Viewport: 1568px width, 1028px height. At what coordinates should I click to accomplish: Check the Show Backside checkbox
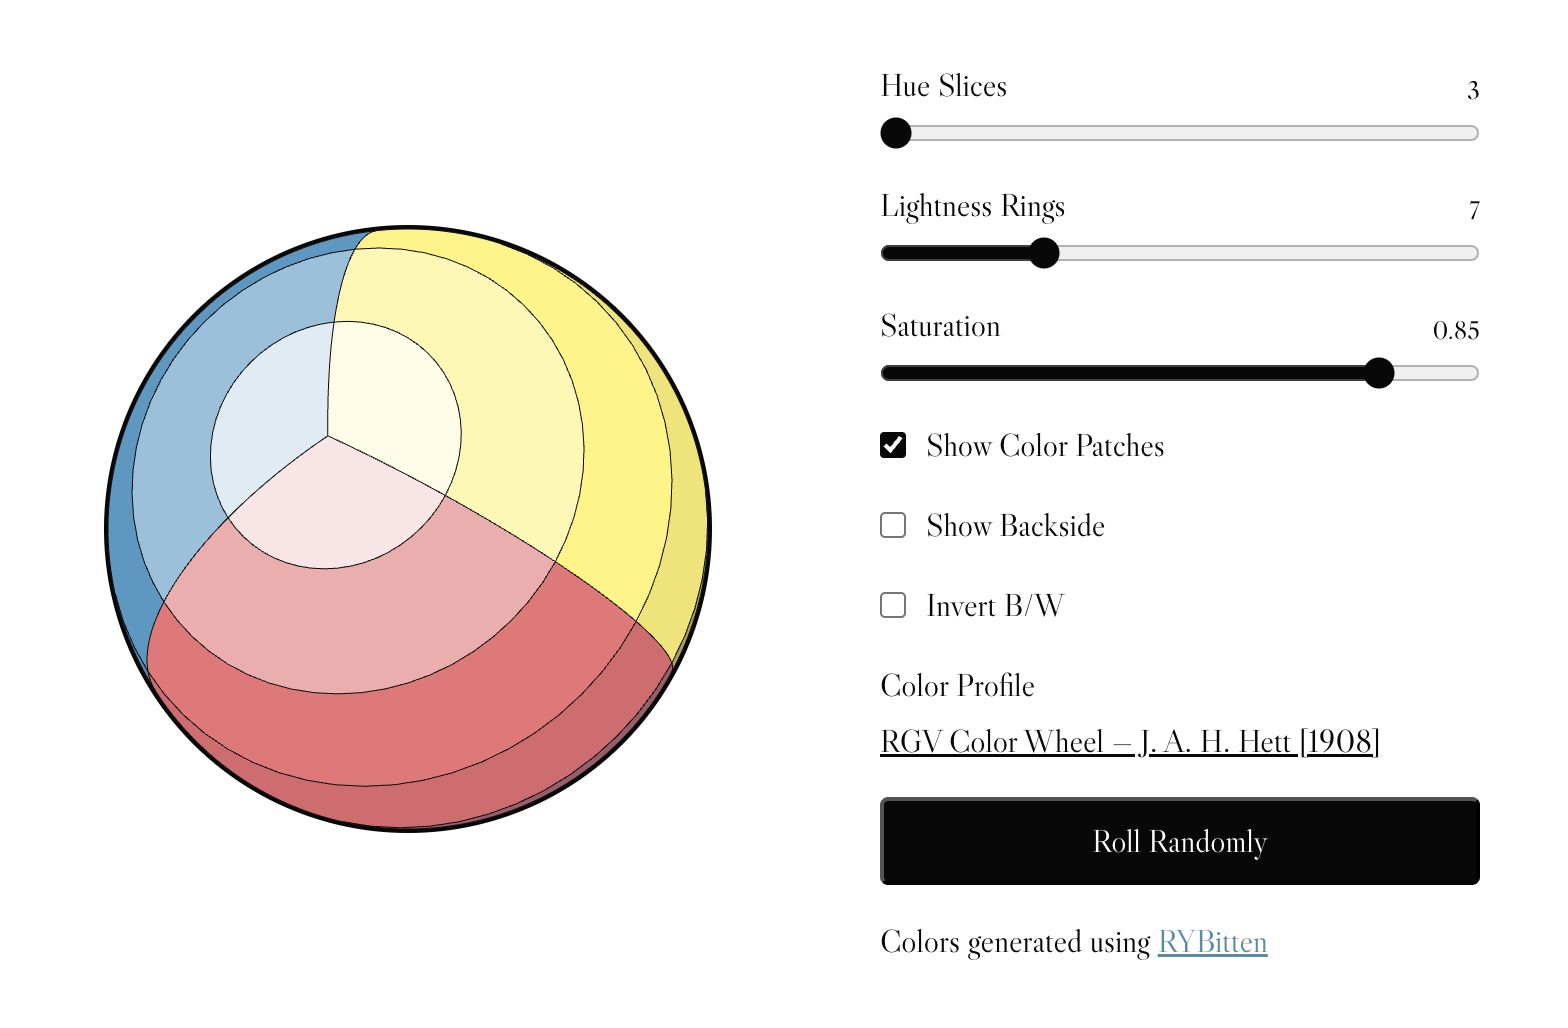893,525
